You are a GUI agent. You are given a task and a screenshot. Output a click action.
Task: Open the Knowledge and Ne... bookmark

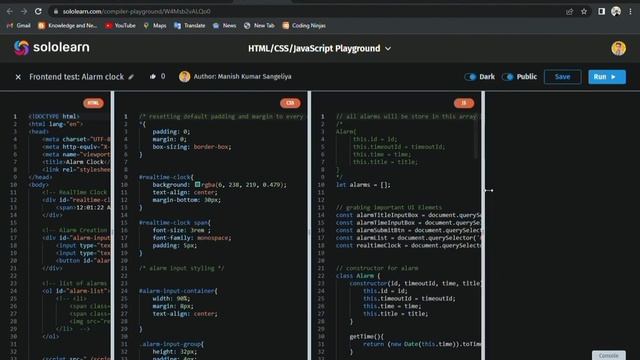point(67,25)
